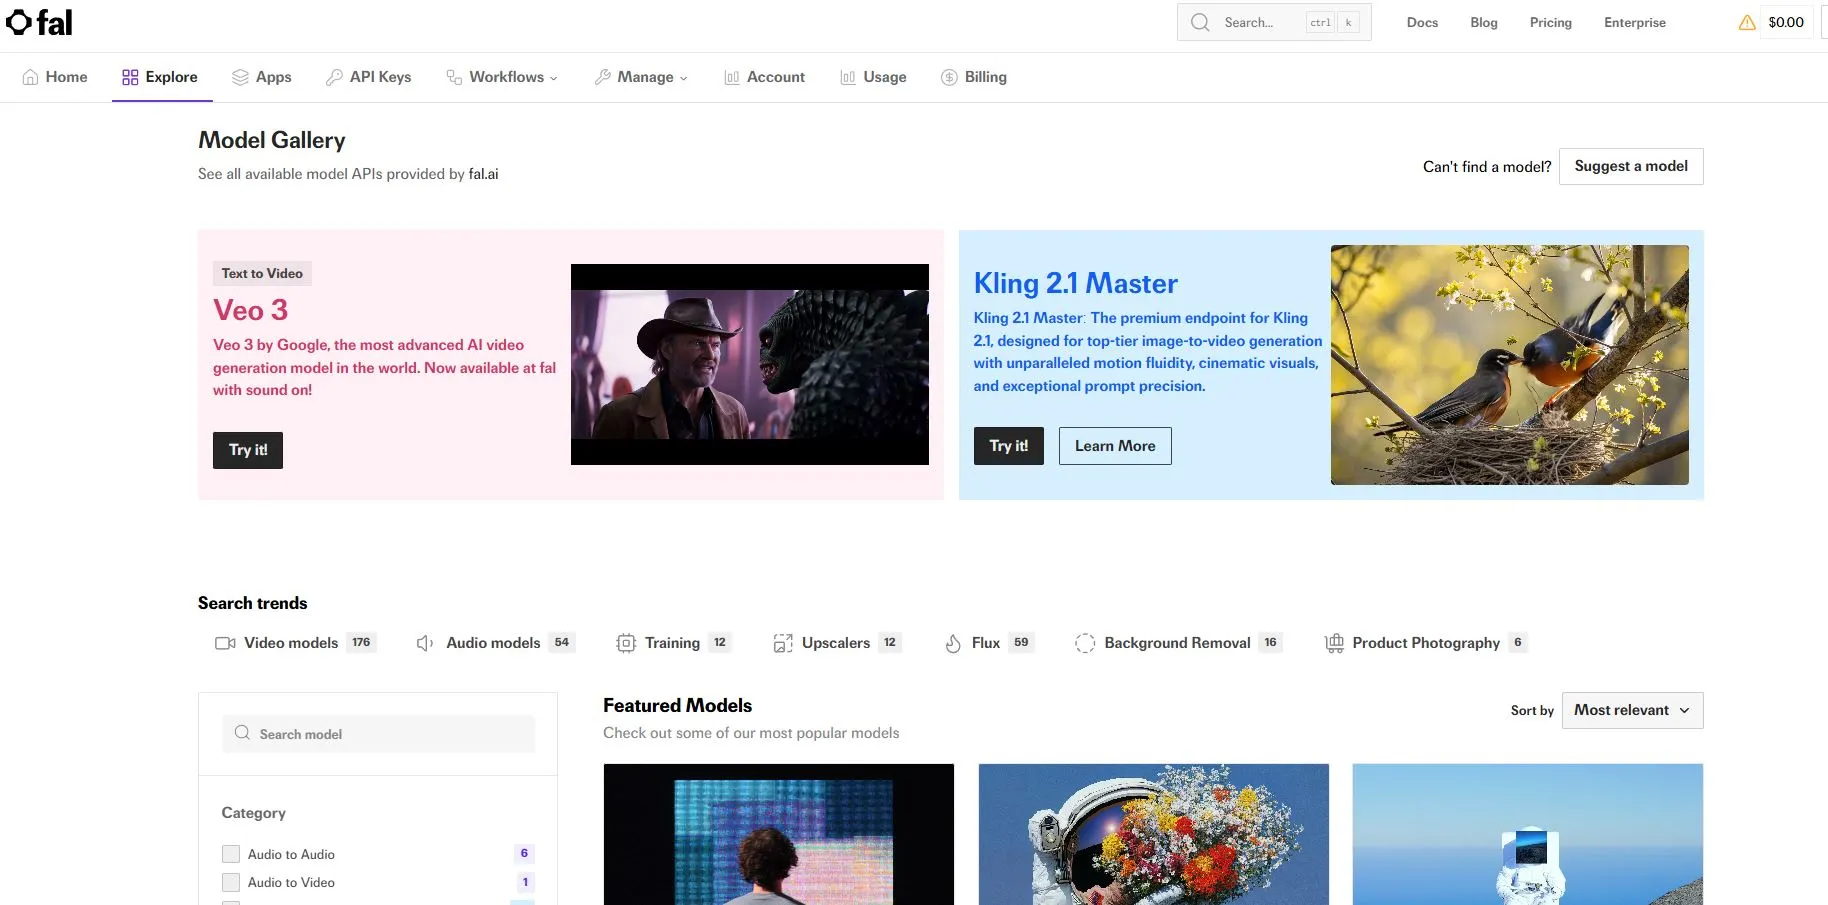Expand the Manage menu
The height and width of the screenshot is (905, 1828).
(641, 77)
